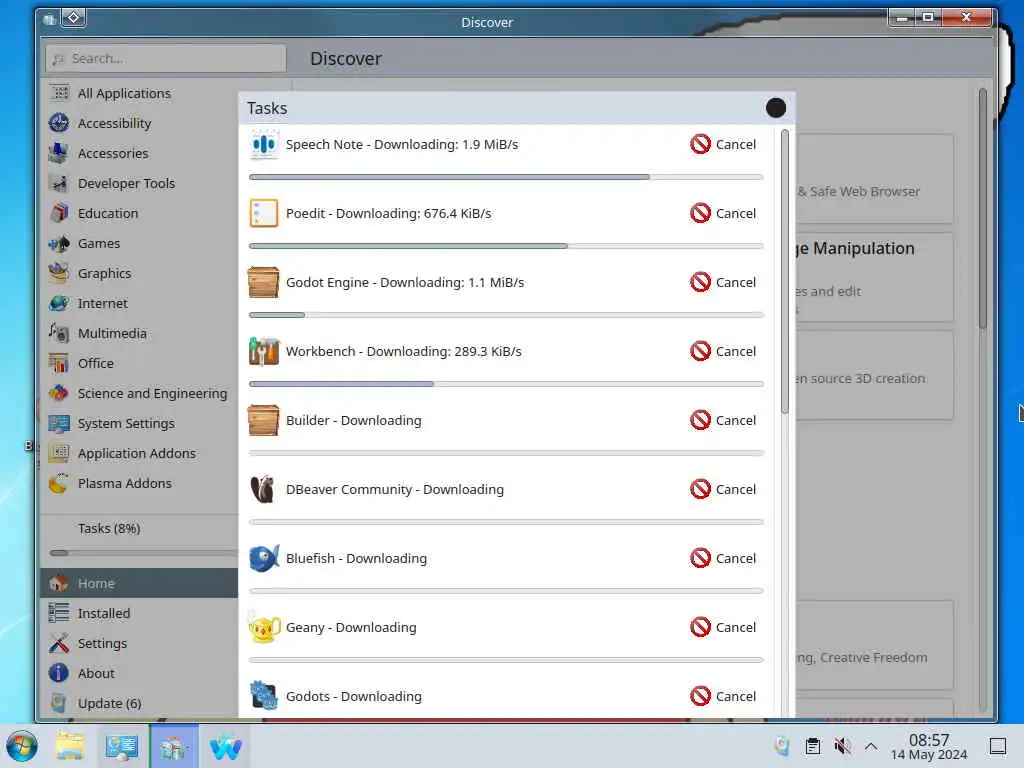The height and width of the screenshot is (768, 1024).
Task: Click the Discover page right scrollbar
Action: coord(983,209)
